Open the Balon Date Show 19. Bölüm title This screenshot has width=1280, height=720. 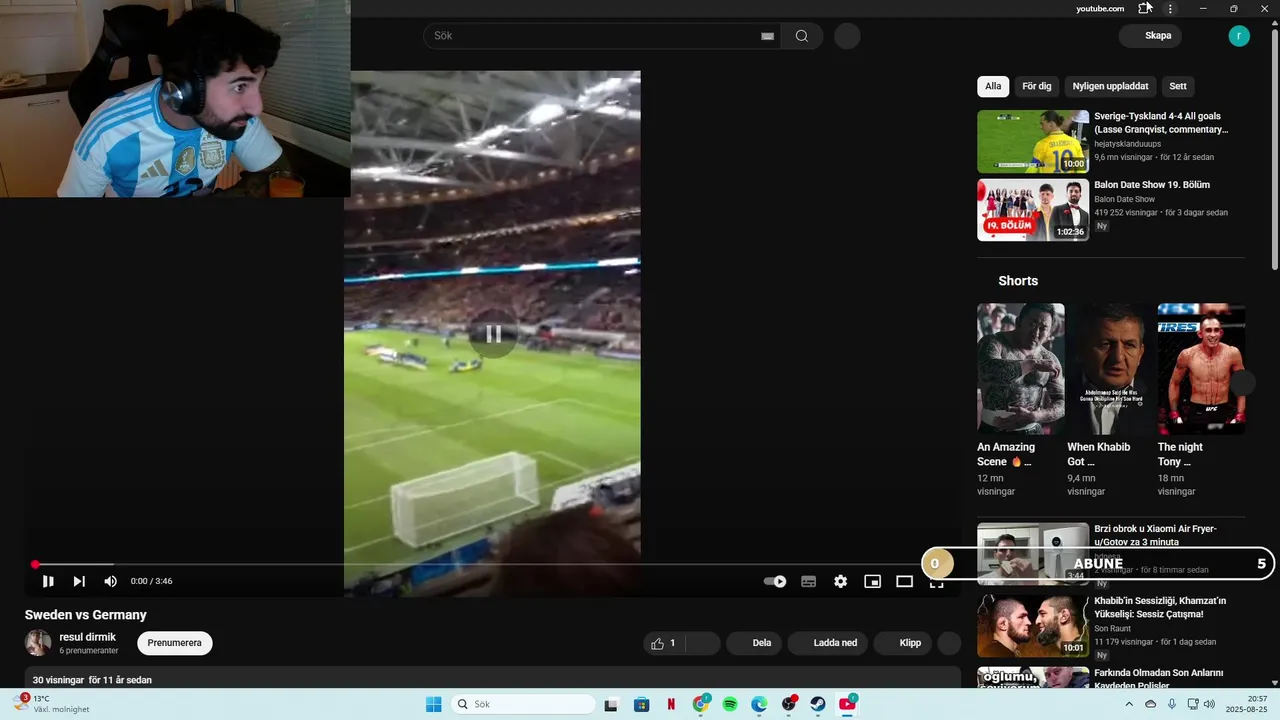1152,185
